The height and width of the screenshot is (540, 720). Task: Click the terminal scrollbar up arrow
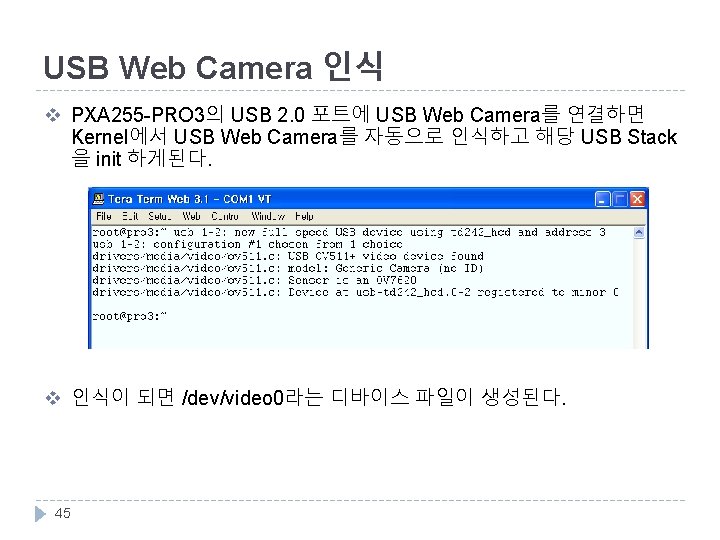[x=639, y=233]
